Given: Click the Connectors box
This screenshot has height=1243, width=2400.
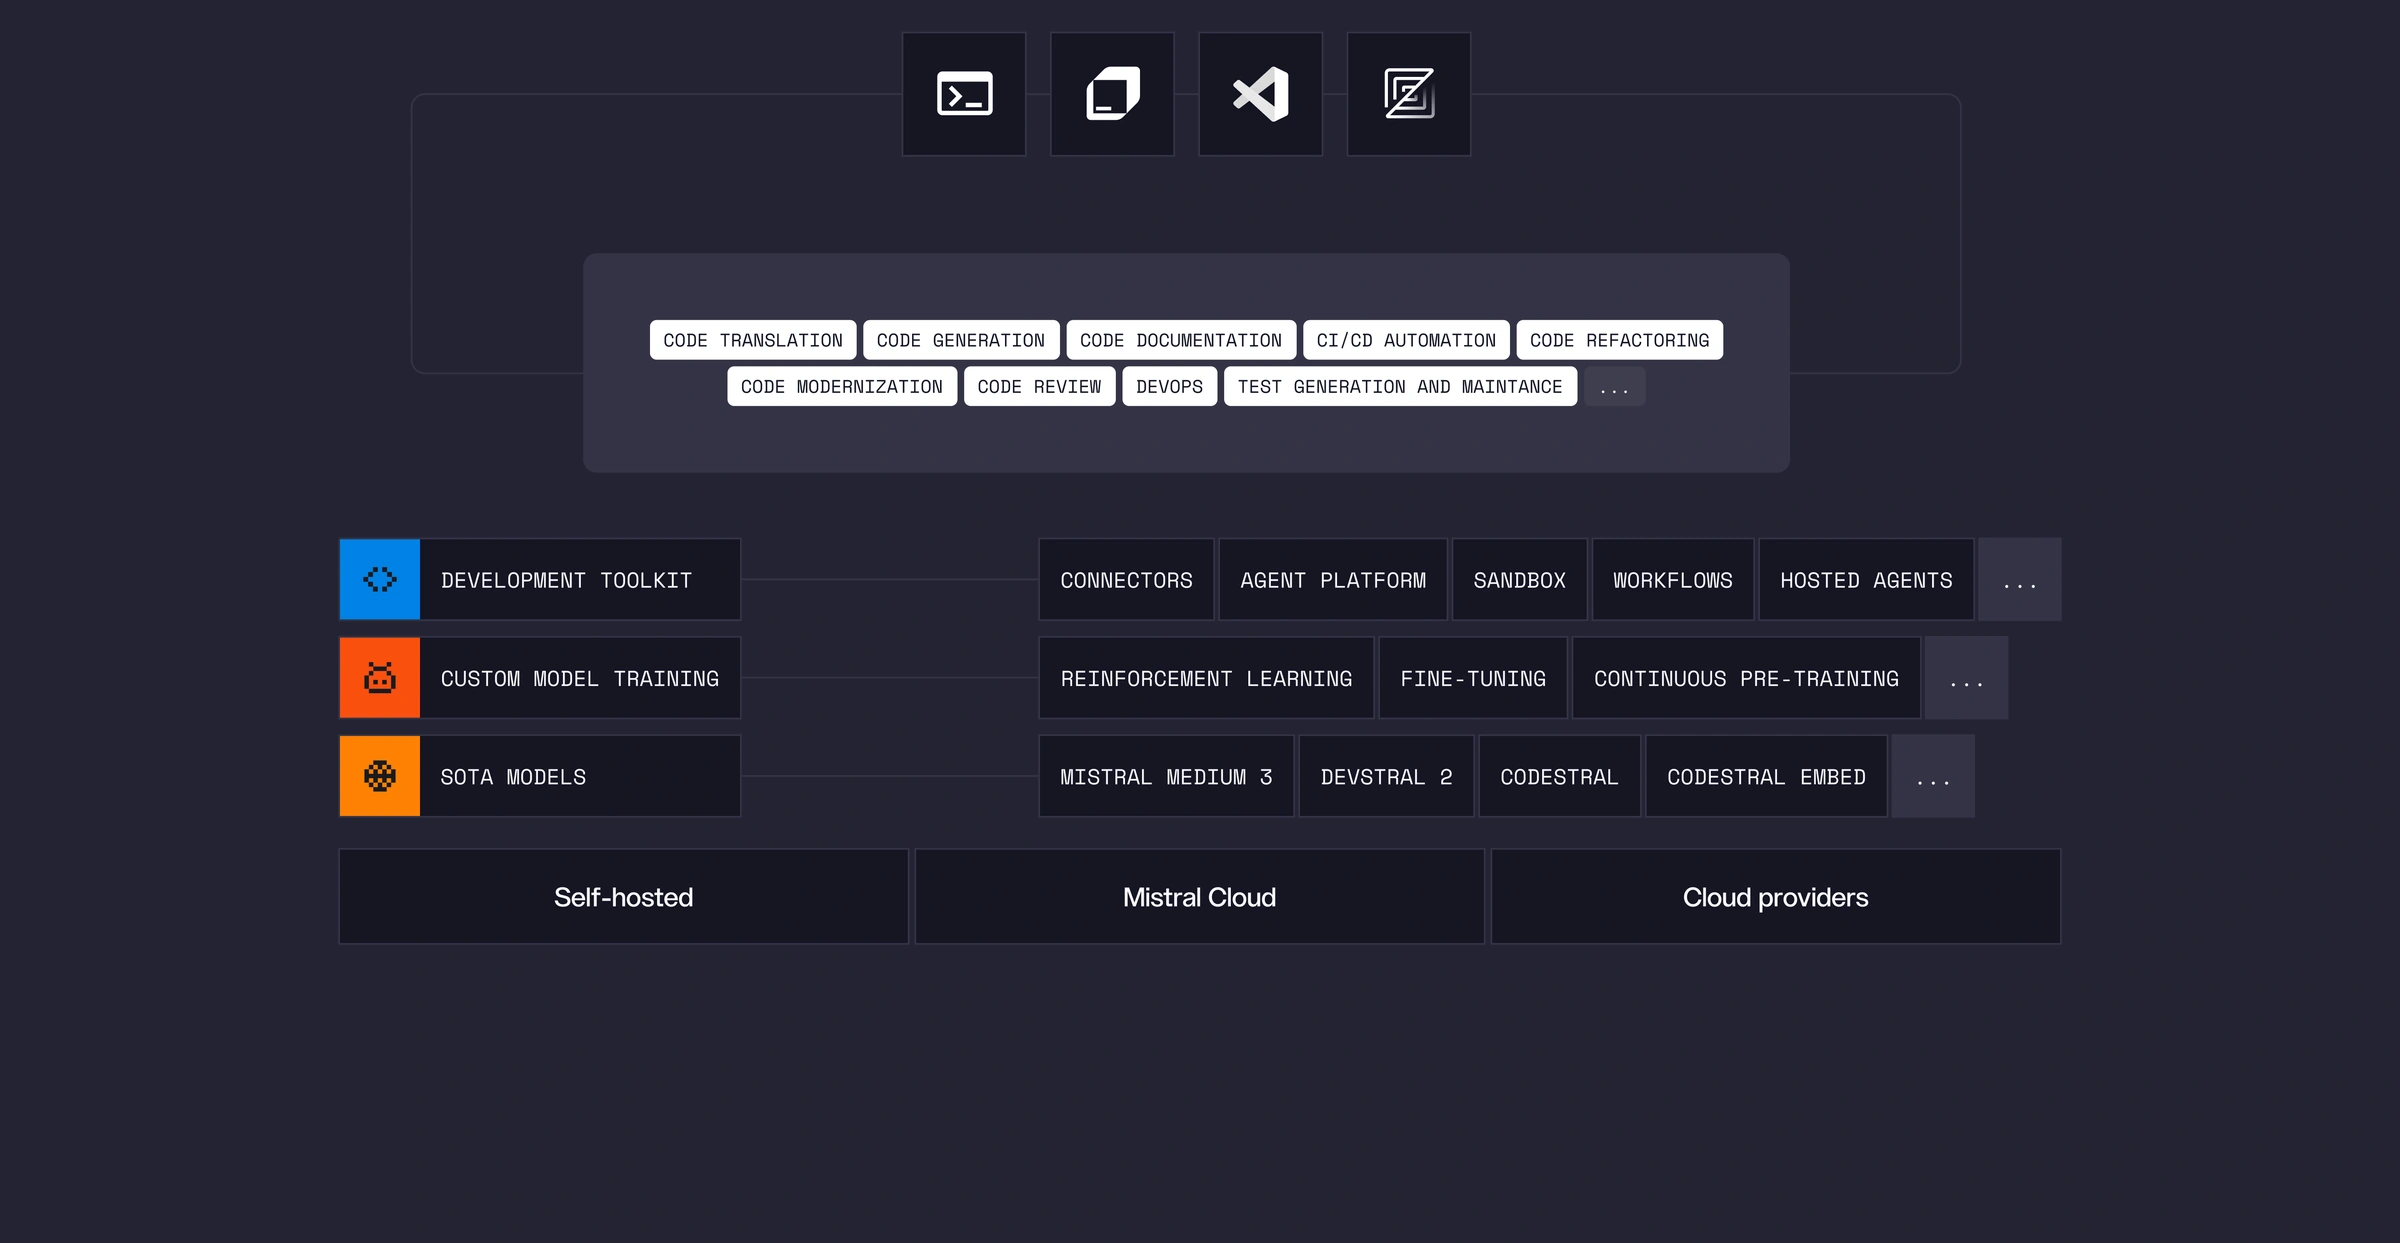Looking at the screenshot, I should point(1126,579).
